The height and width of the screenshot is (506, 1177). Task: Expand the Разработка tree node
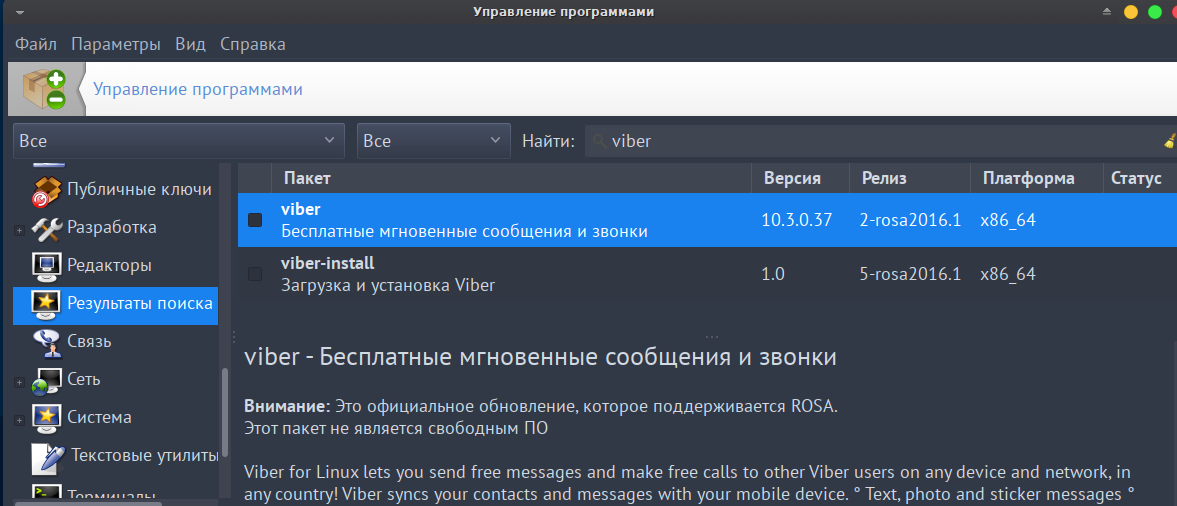coord(20,231)
